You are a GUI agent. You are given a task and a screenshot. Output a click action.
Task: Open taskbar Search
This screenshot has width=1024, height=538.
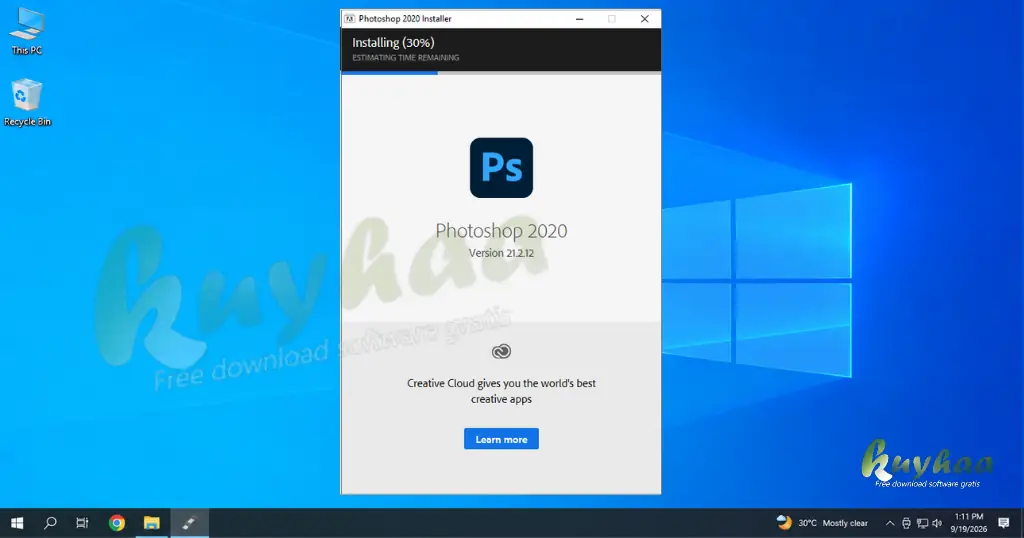pyautogui.click(x=50, y=523)
